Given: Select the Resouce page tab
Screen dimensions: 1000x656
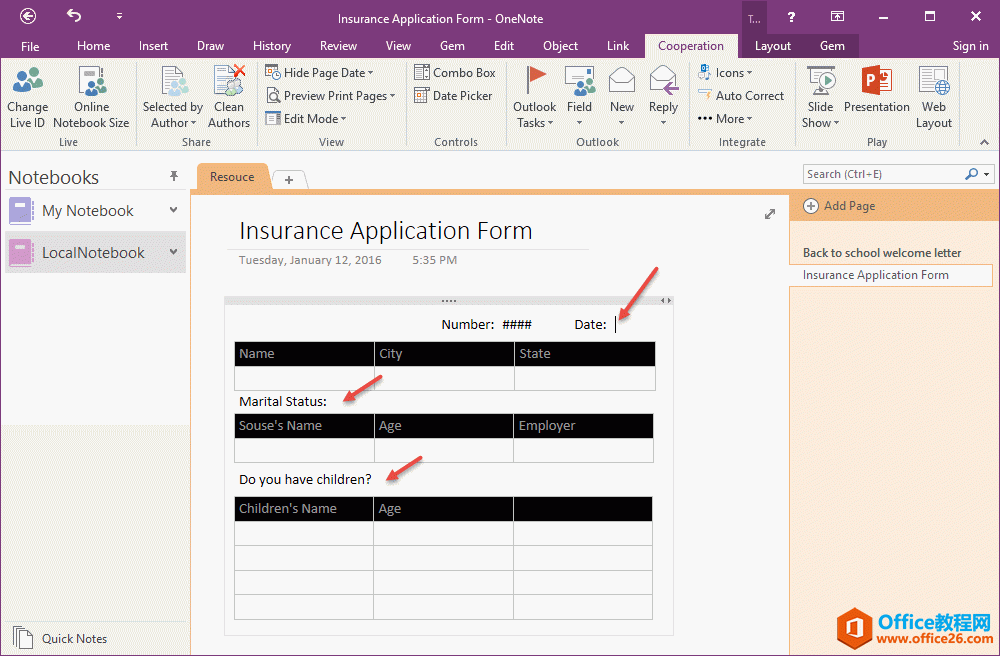Looking at the screenshot, I should click(232, 177).
